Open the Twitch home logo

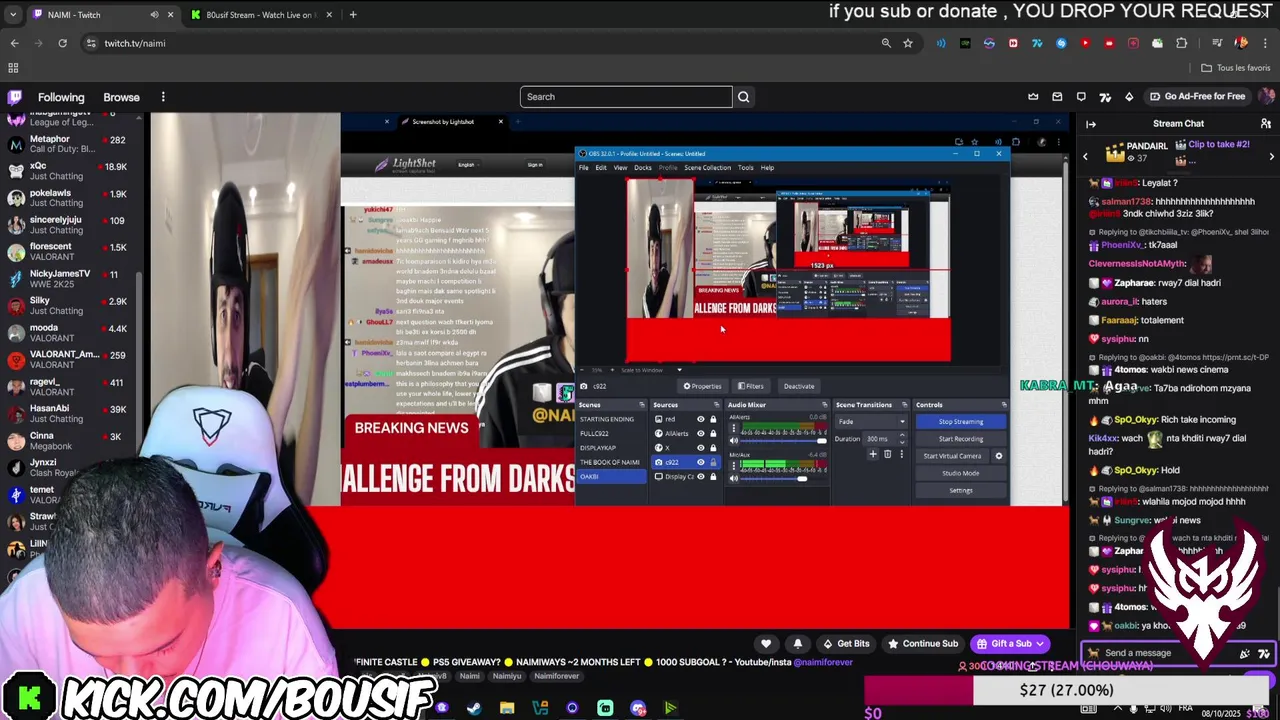(15, 97)
